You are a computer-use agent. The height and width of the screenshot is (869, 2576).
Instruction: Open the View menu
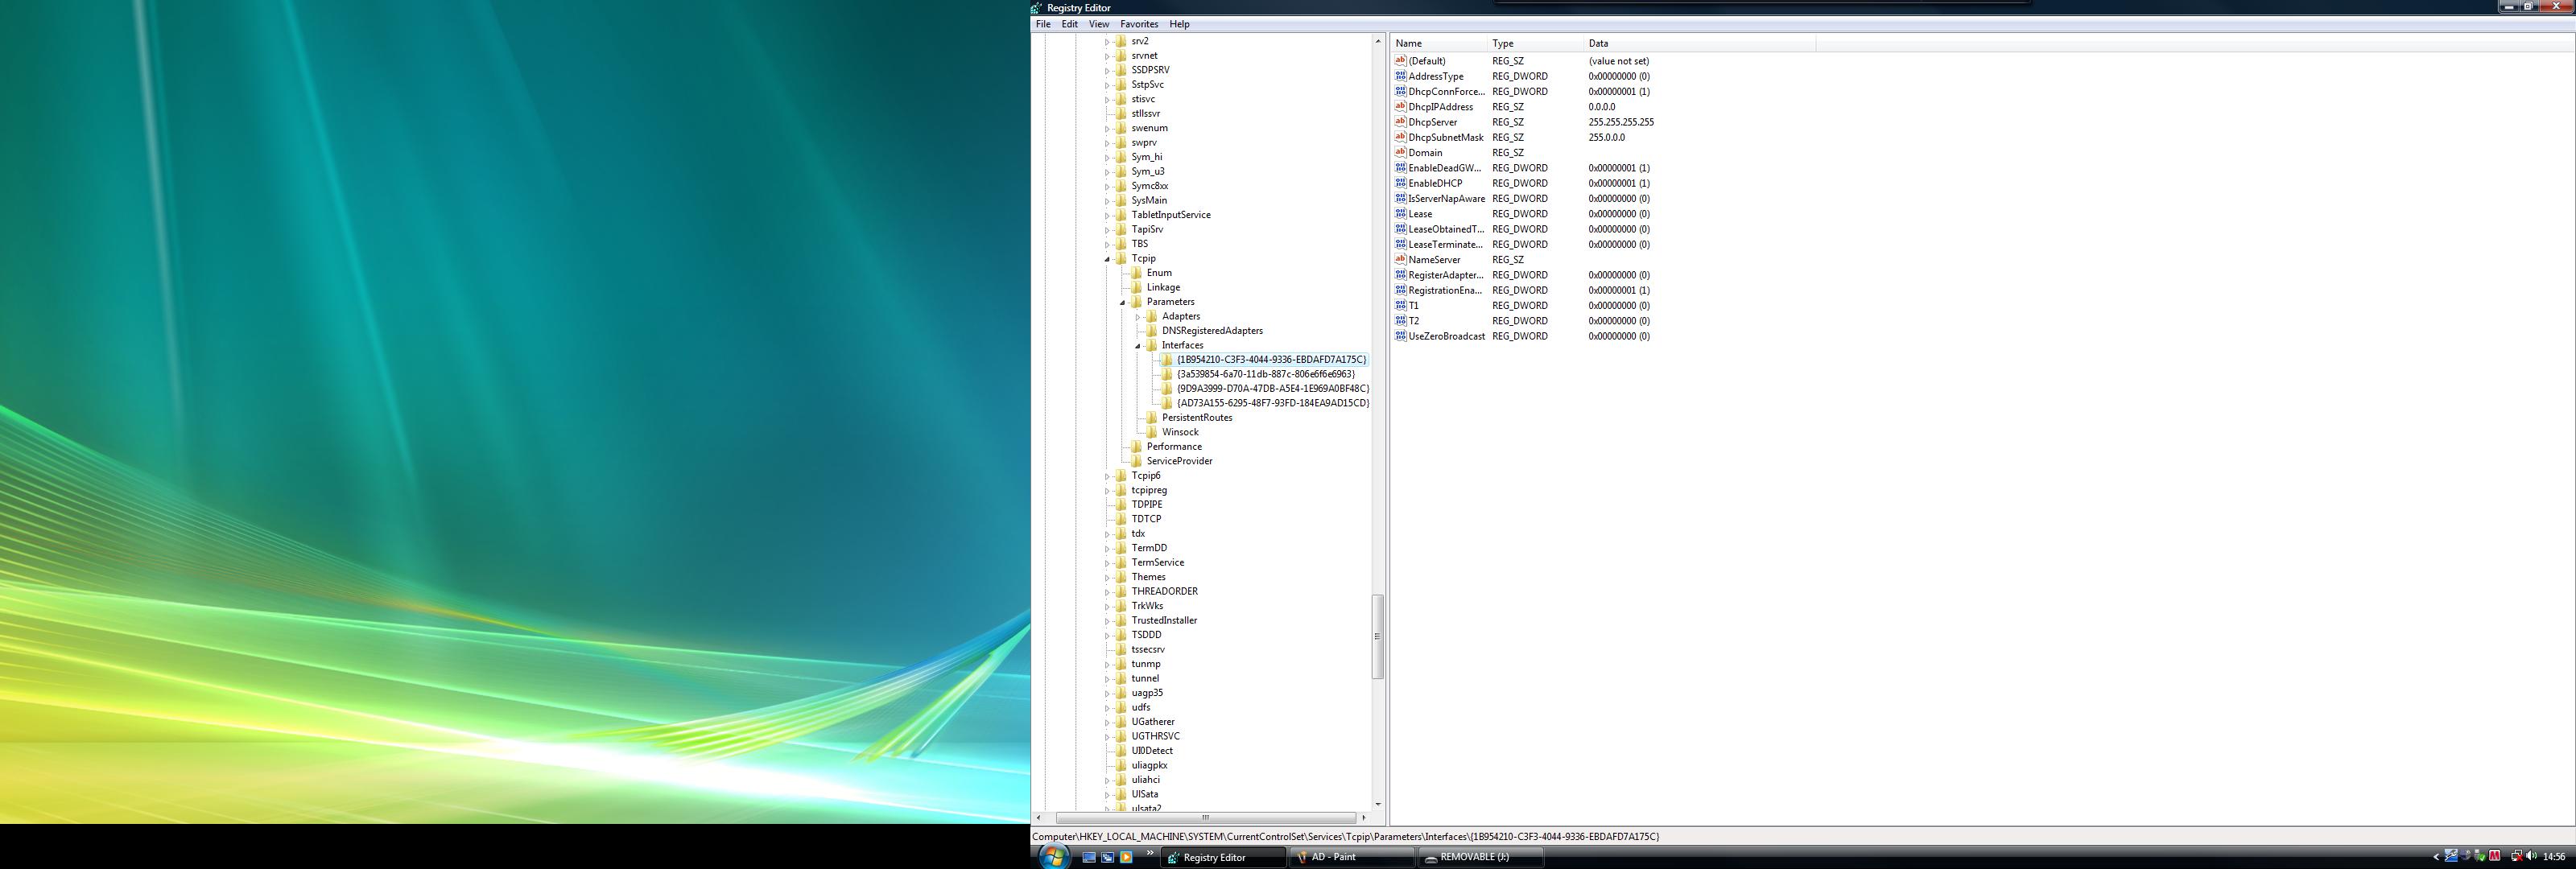[1098, 24]
